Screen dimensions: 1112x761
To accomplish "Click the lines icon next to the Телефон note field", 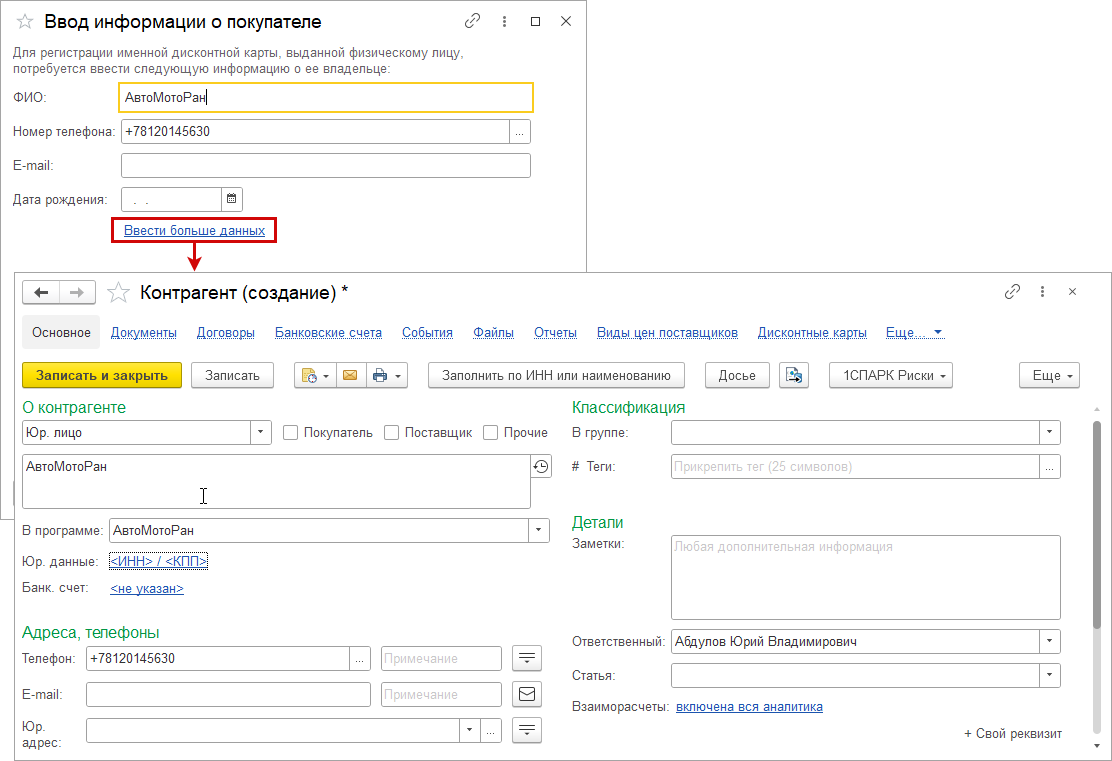I will click(526, 658).
